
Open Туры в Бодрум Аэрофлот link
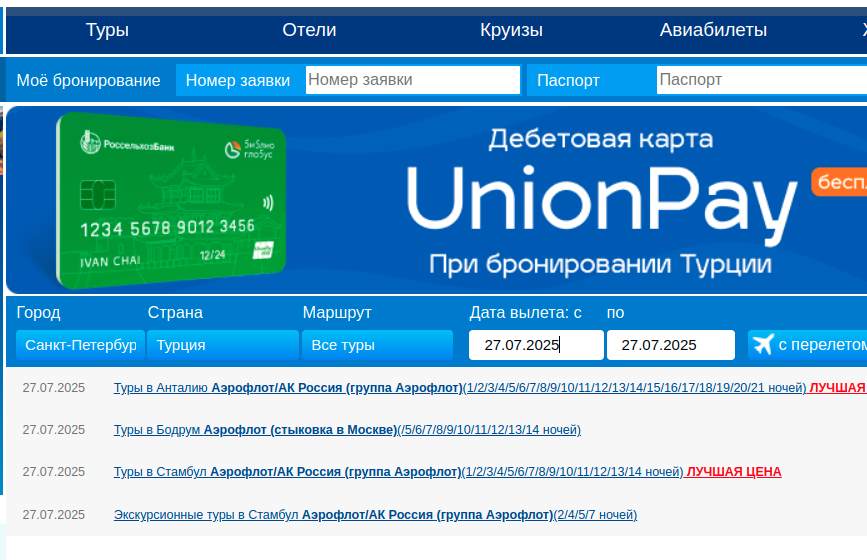click(x=347, y=430)
